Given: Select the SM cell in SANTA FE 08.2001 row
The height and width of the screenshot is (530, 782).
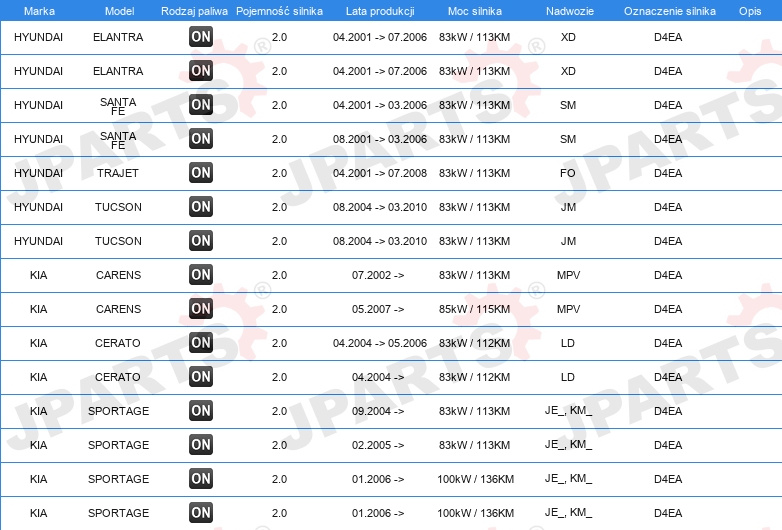Looking at the screenshot, I should click(x=568, y=139).
